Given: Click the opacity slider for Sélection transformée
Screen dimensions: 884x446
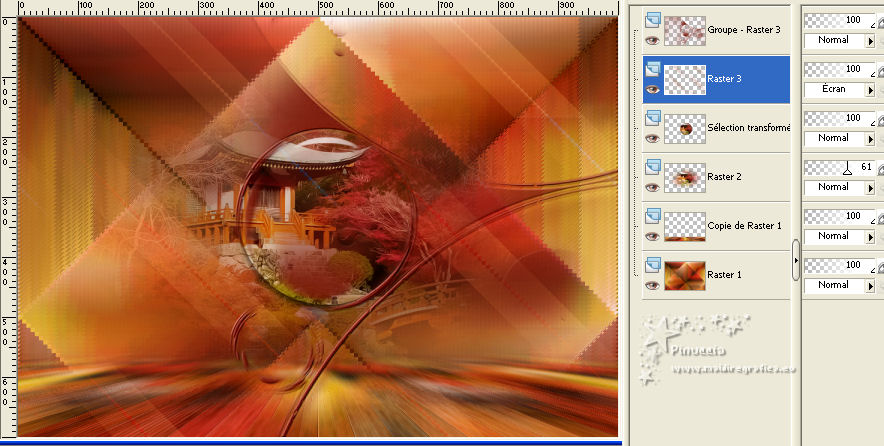Looking at the screenshot, I should pos(839,119).
